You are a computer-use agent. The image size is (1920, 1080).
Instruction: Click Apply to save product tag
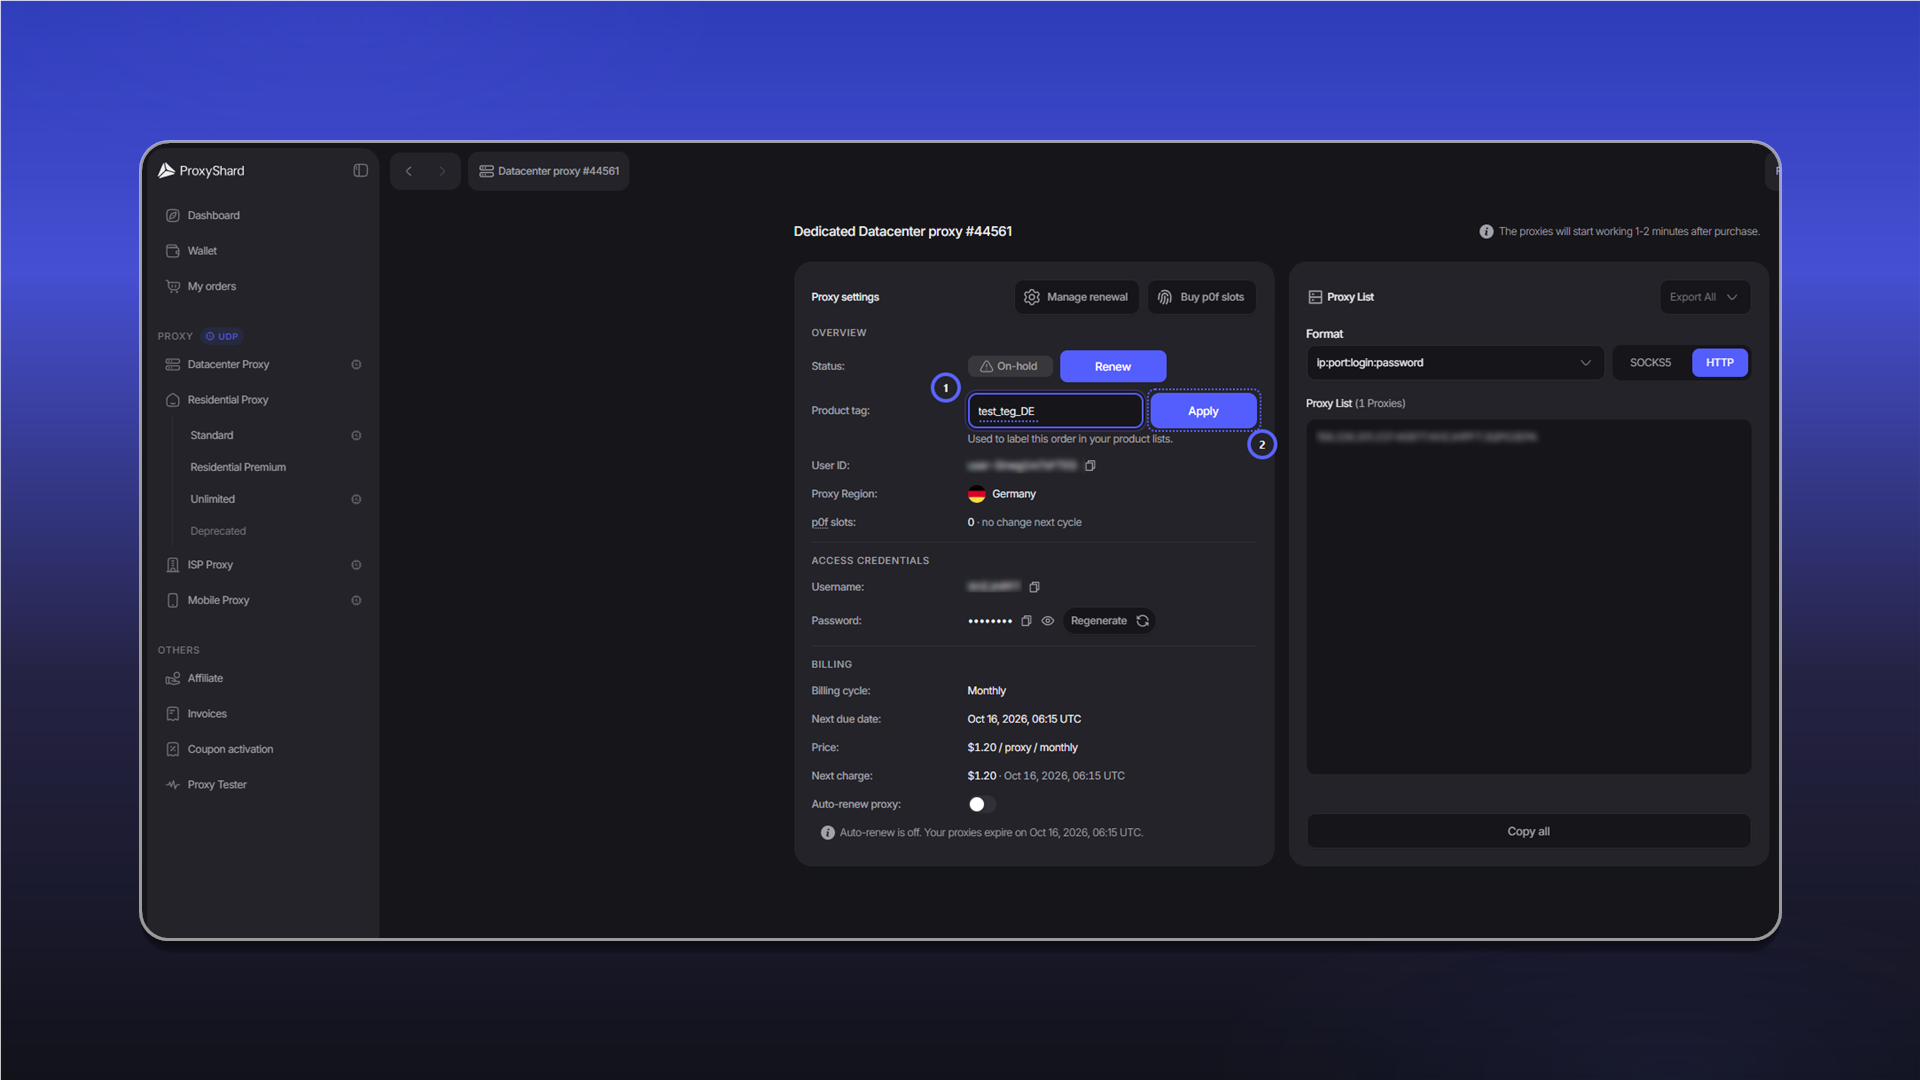1203,411
